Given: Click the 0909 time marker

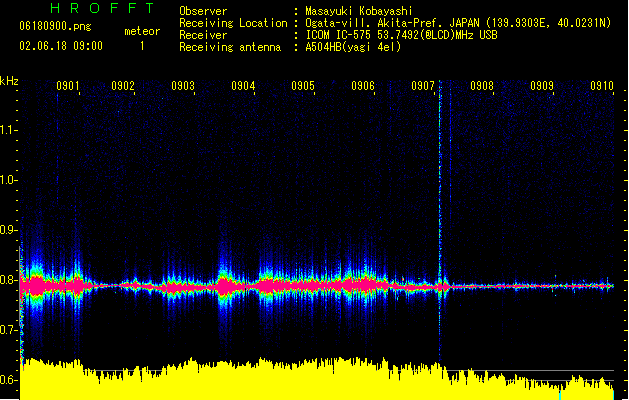Looking at the screenshot, I should click(x=542, y=86).
